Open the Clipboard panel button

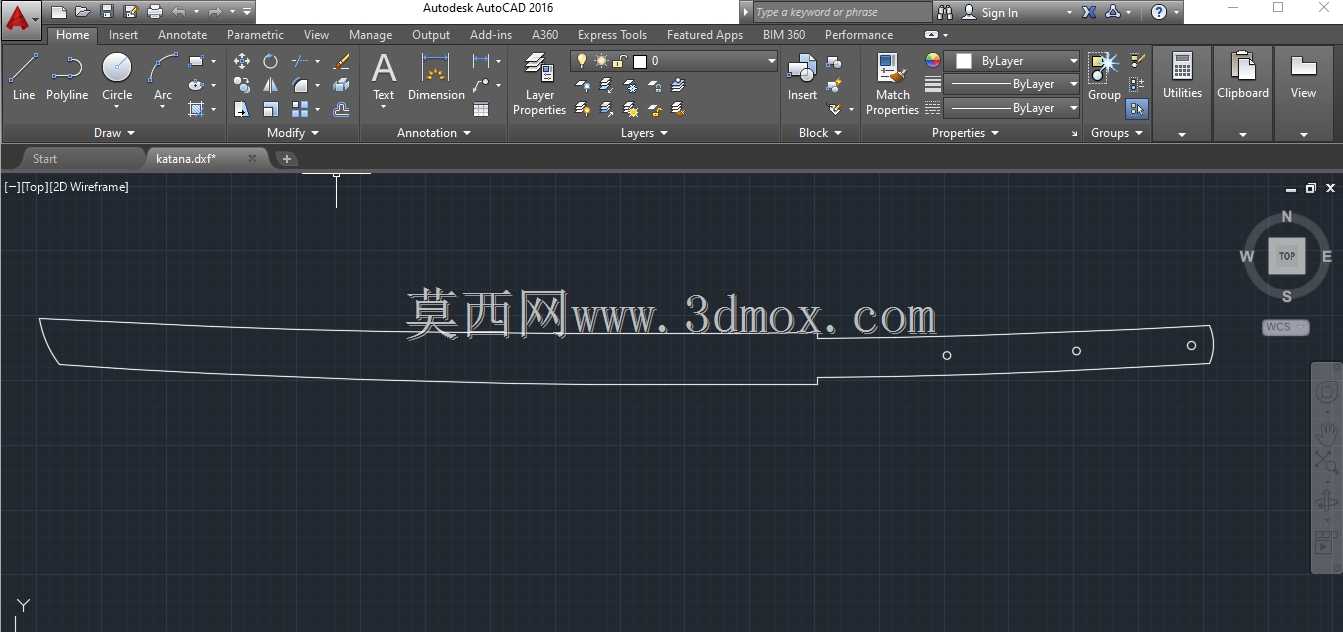click(1243, 92)
